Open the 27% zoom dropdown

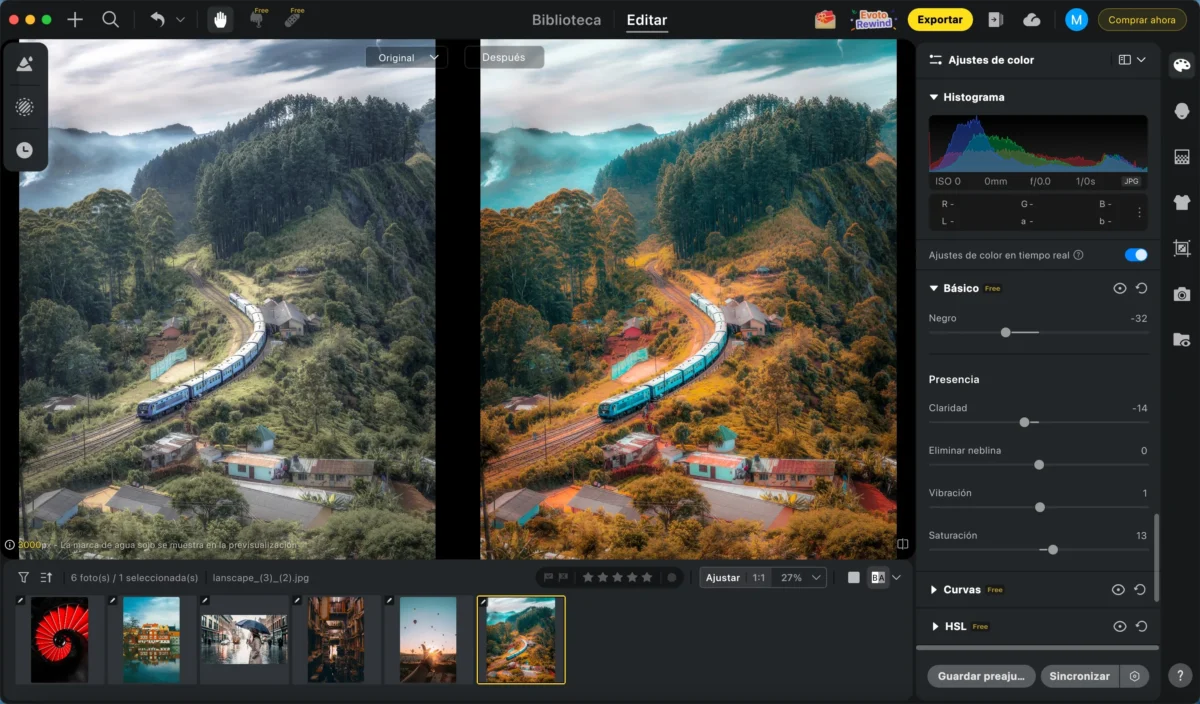(x=802, y=577)
